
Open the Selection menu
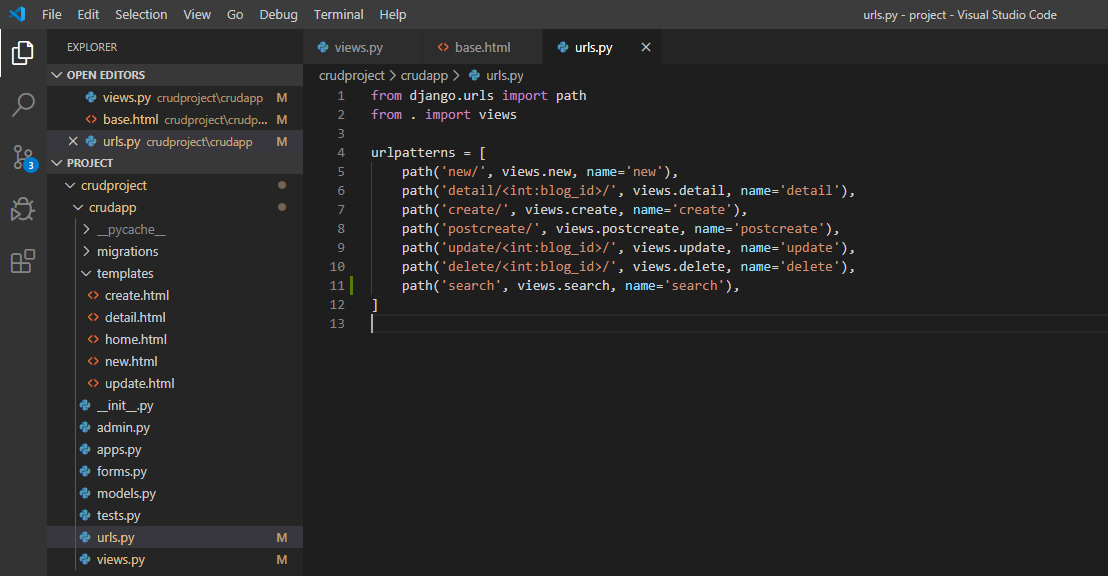(141, 14)
